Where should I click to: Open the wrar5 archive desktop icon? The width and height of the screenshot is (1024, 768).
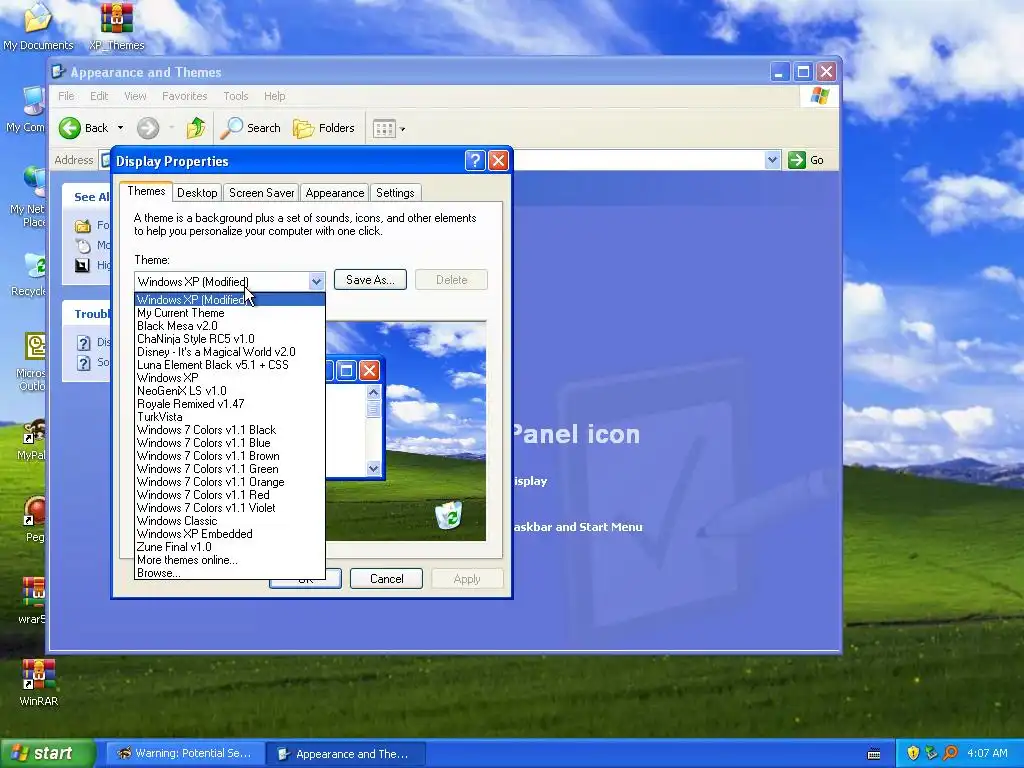click(33, 601)
